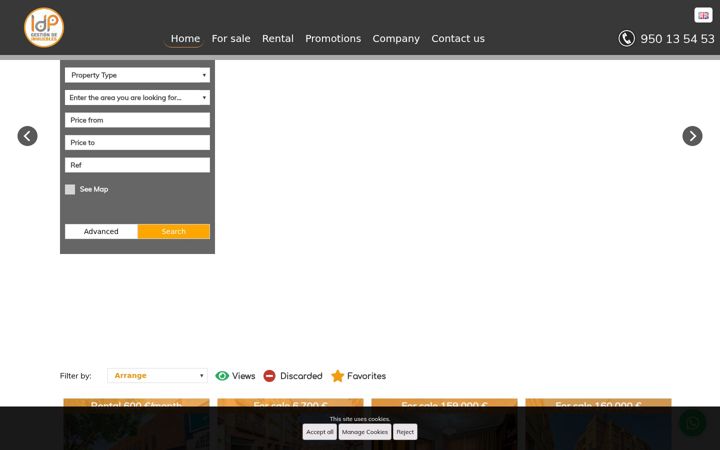Viewport: 720px width, 450px height.
Task: Click the orange Search button
Action: coord(174,231)
